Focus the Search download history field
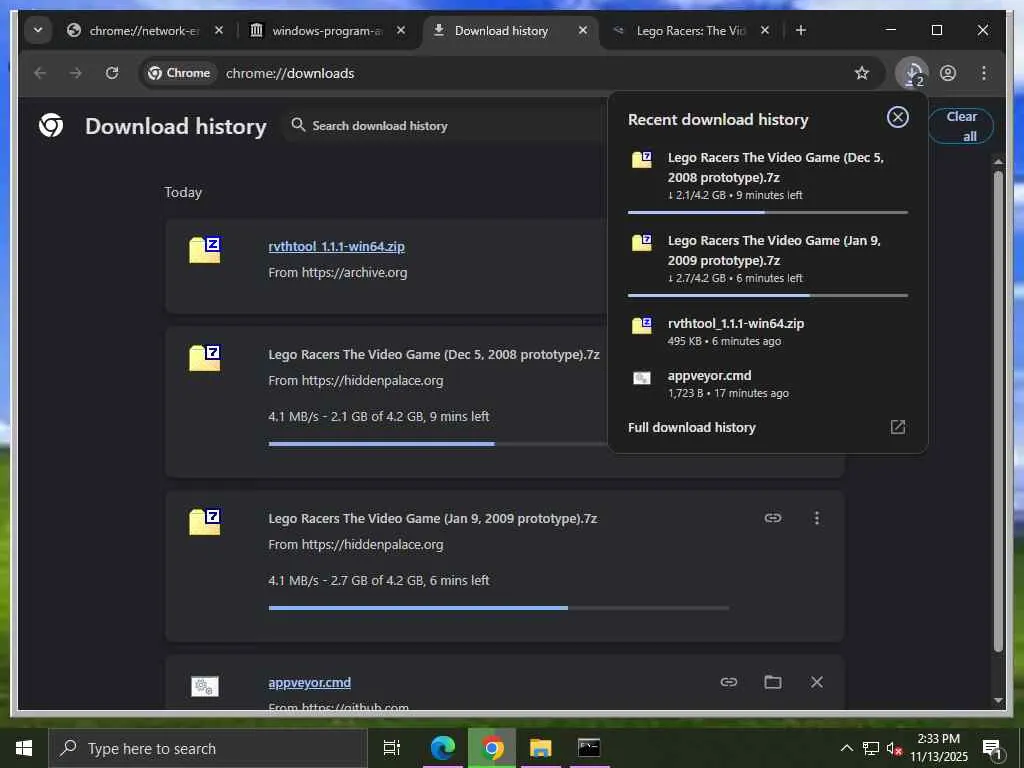This screenshot has height=768, width=1024. pos(444,125)
